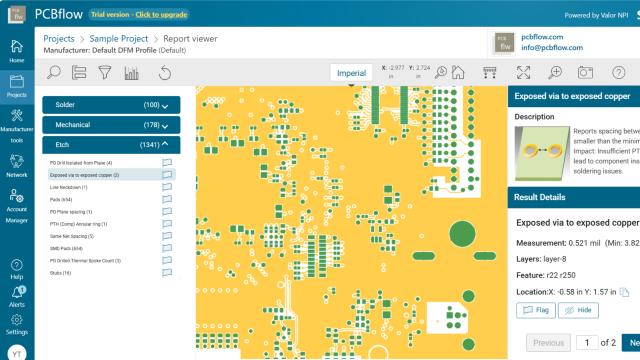This screenshot has width=640, height=360.
Task: Flag PTH (Comp) Annular ring row
Action: [167, 224]
